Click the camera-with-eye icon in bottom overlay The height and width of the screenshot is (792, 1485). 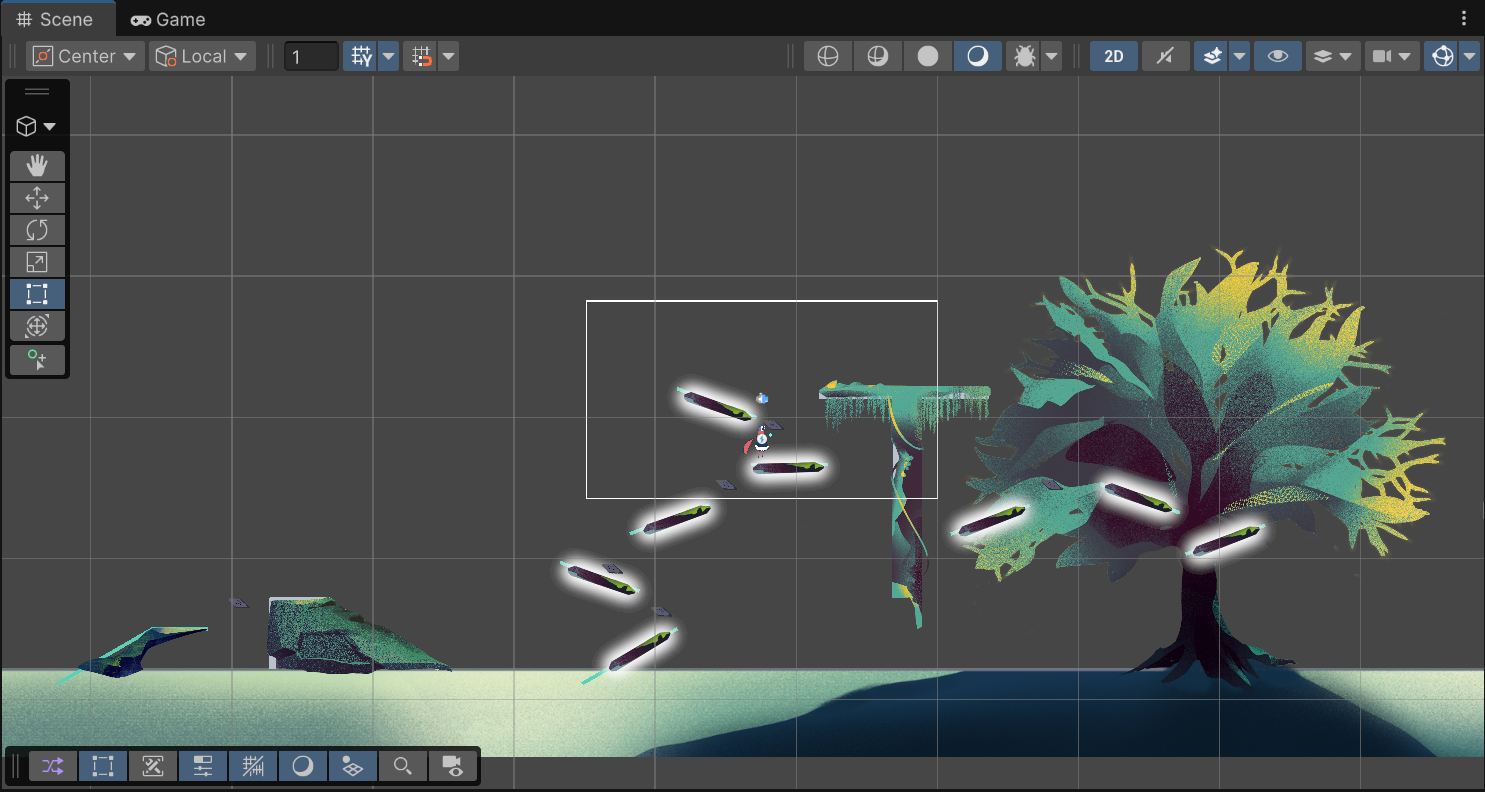coord(453,766)
